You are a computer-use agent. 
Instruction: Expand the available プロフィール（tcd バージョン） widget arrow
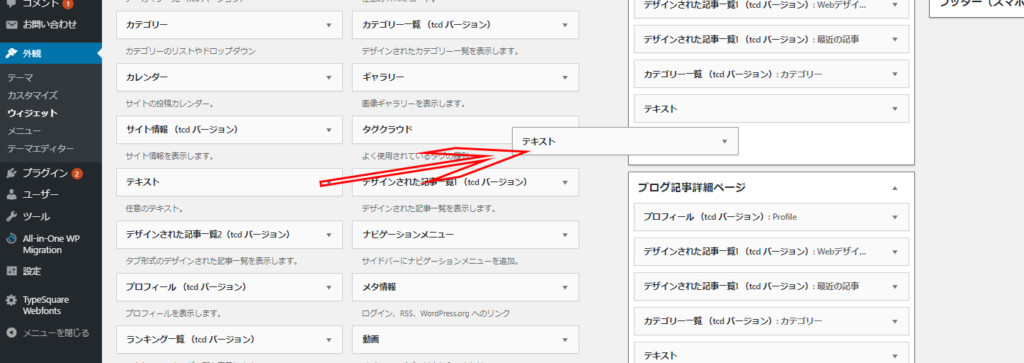coord(328,287)
